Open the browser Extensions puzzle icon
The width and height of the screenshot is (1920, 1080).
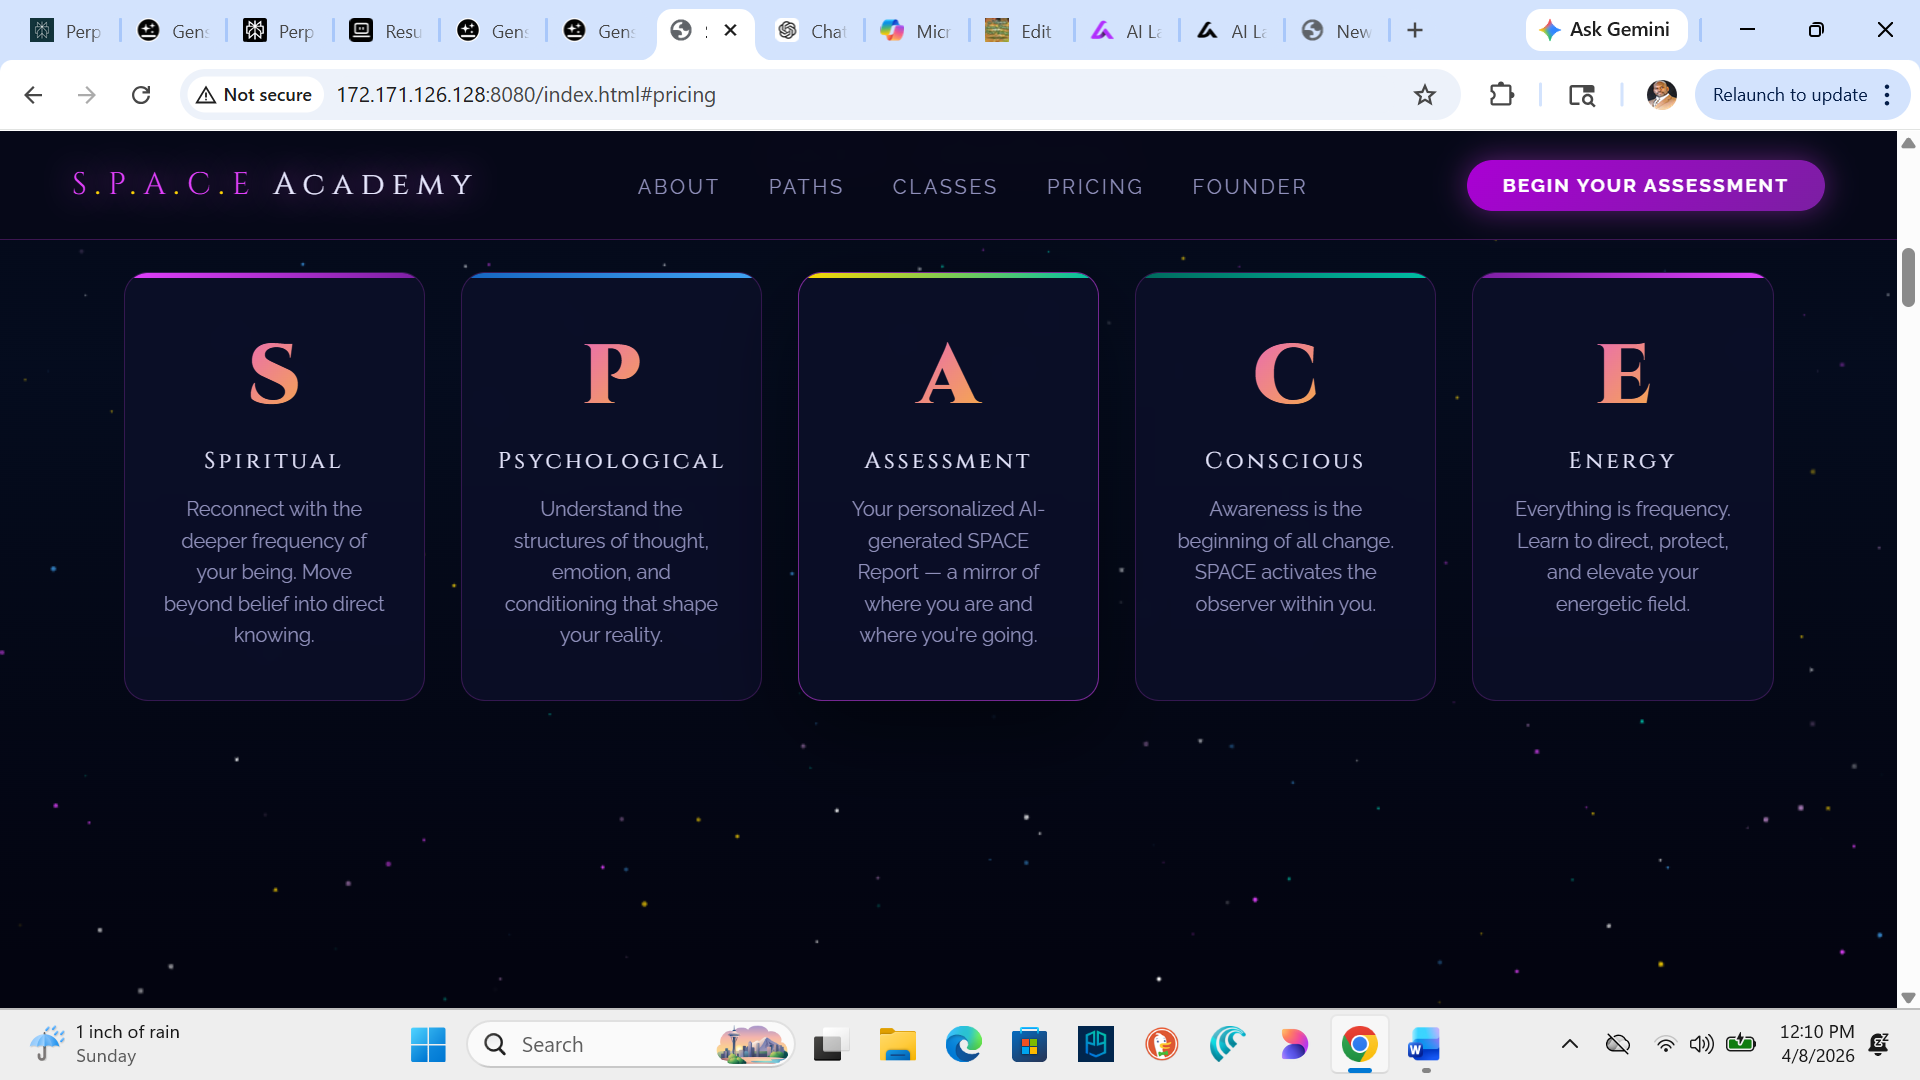pos(1501,95)
